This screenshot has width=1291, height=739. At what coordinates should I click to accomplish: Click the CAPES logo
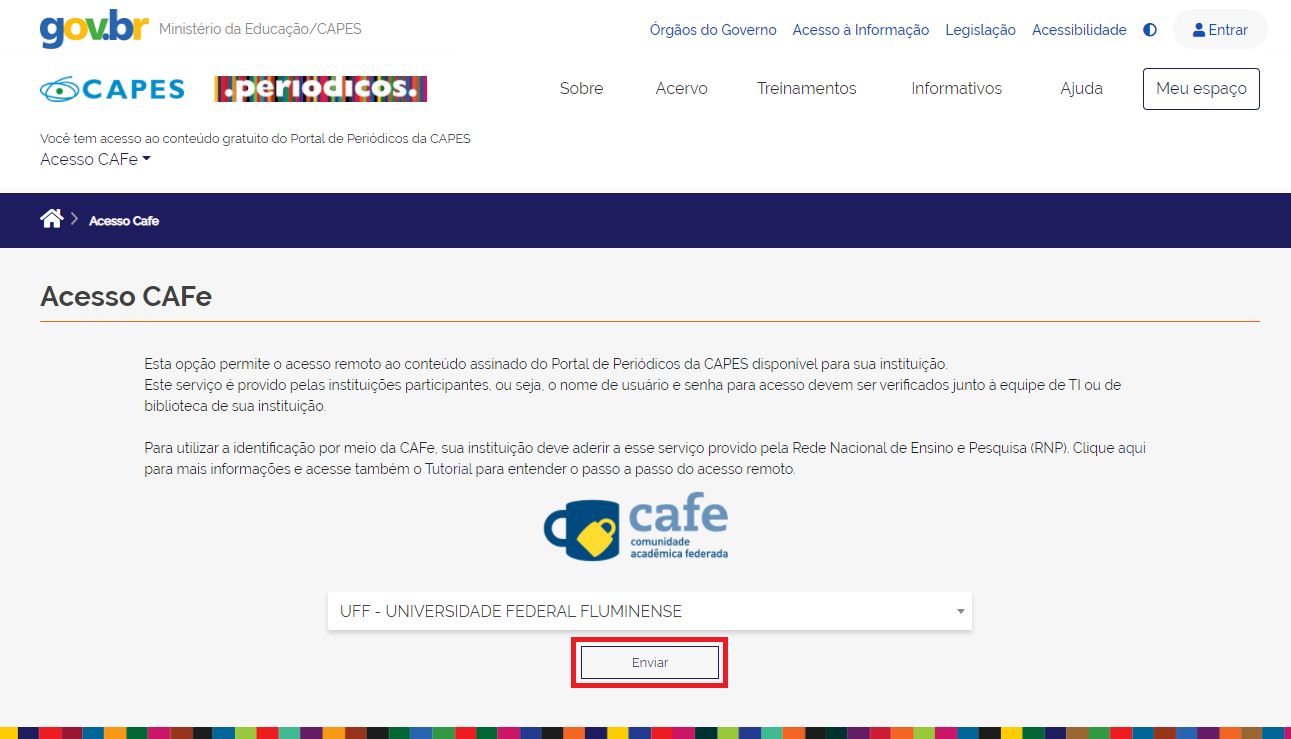112,88
